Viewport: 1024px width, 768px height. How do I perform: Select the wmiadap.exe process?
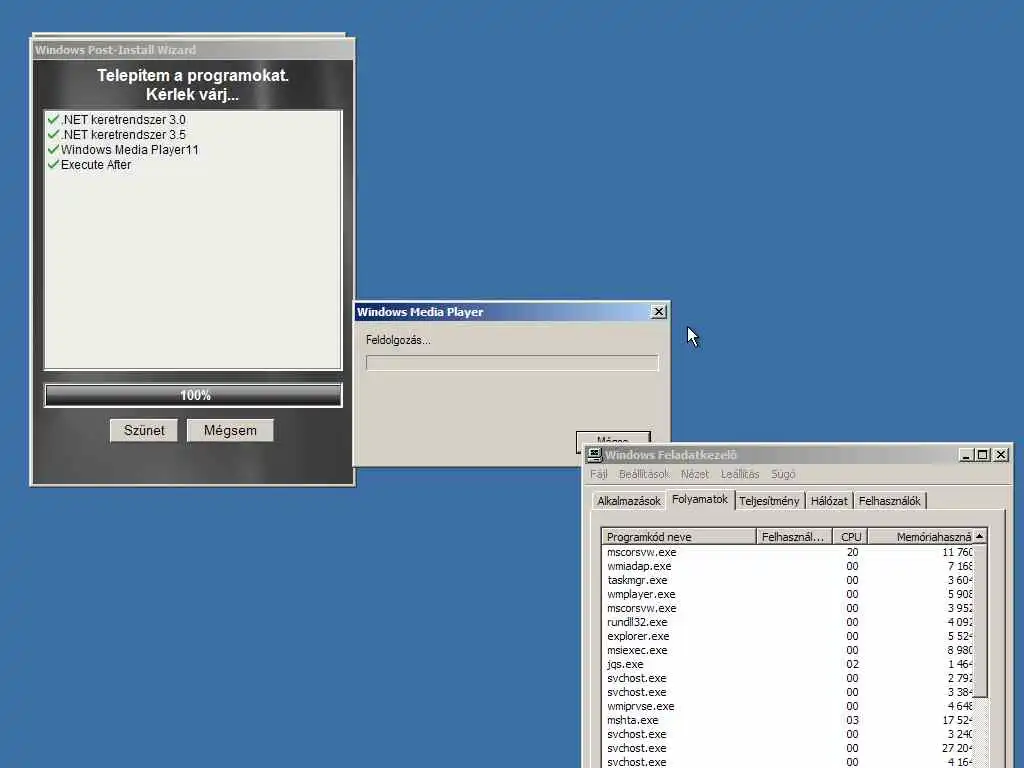click(x=788, y=566)
